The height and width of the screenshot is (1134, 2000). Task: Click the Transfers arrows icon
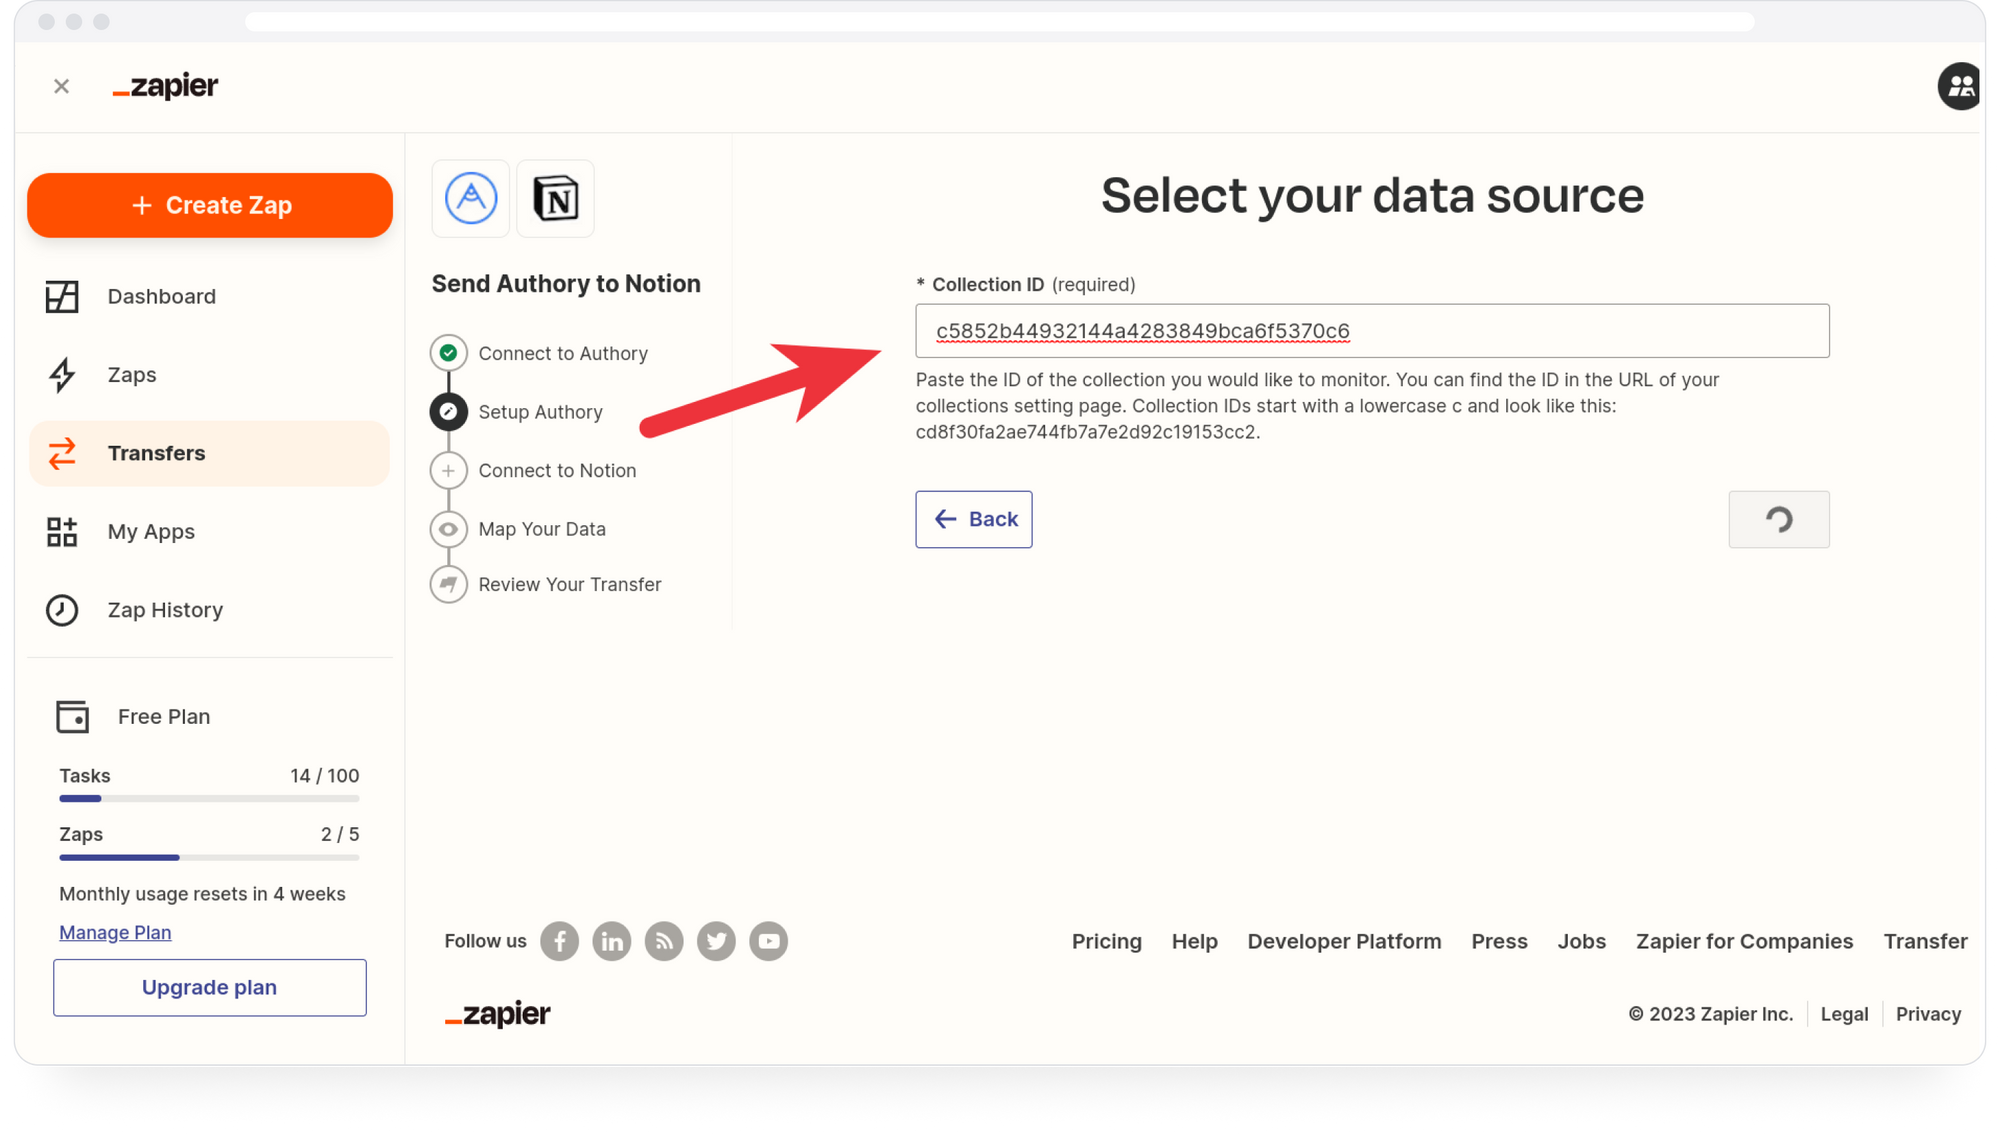click(62, 453)
